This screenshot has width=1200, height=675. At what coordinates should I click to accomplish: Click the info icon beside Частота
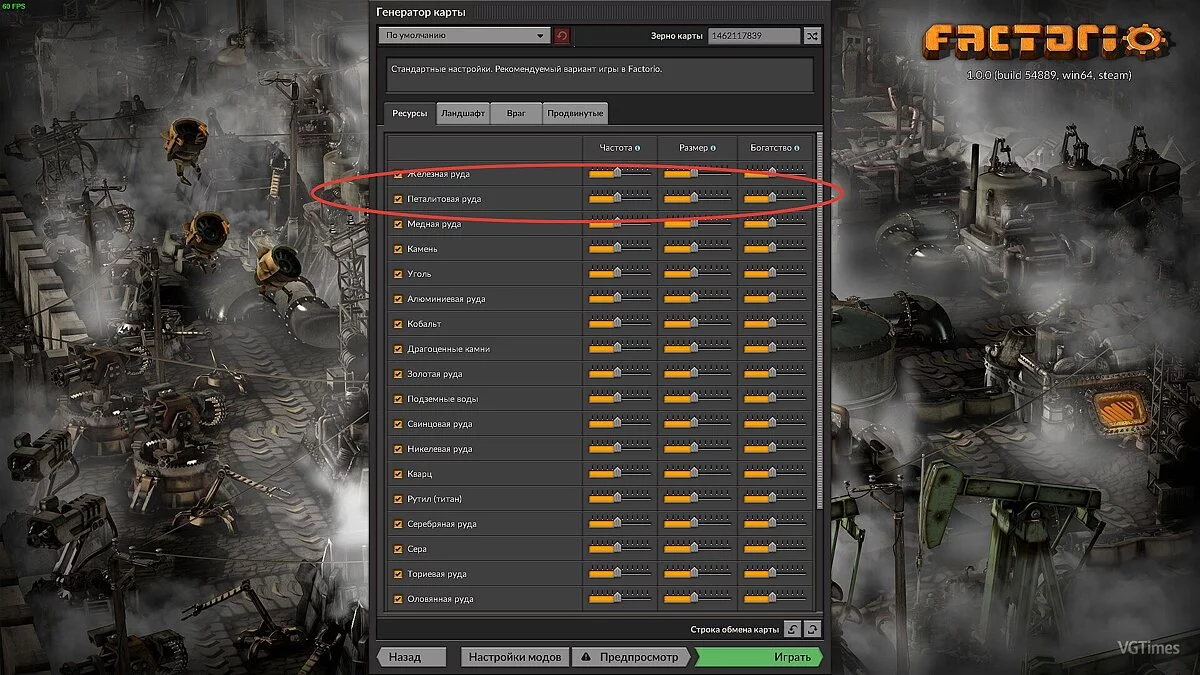[637, 148]
